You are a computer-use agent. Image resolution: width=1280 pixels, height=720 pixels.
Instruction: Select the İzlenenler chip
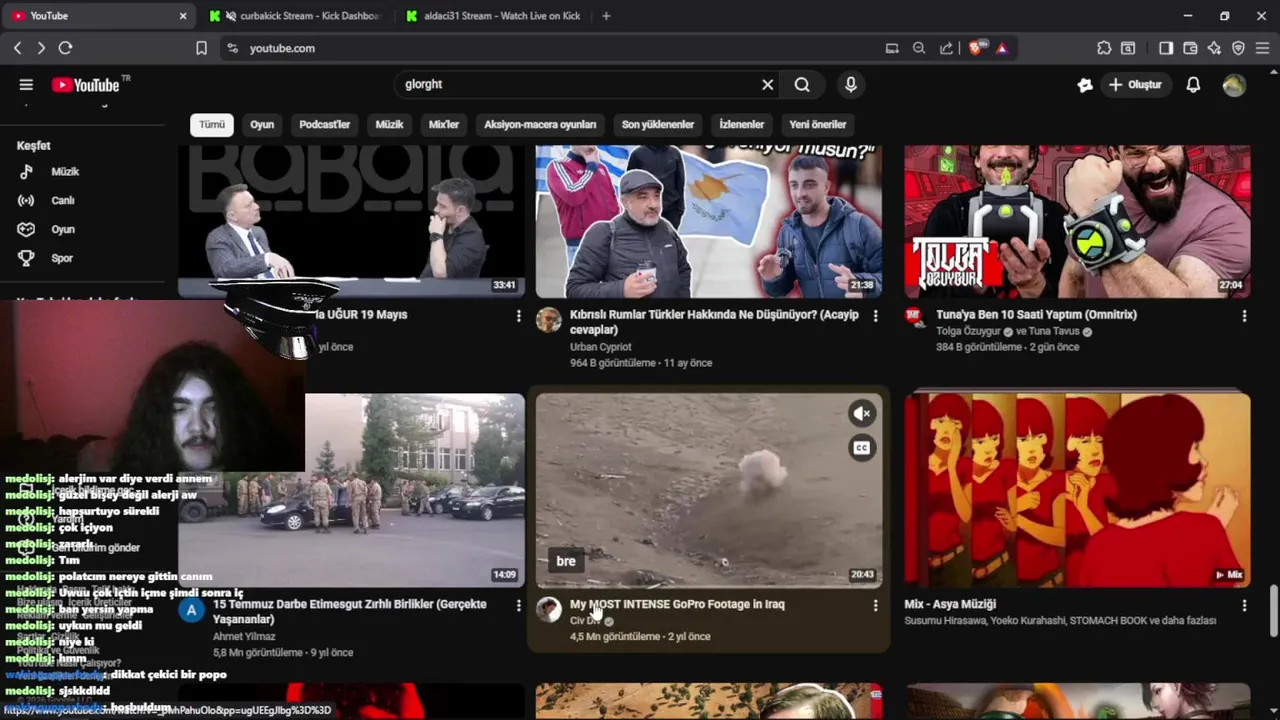tap(742, 125)
